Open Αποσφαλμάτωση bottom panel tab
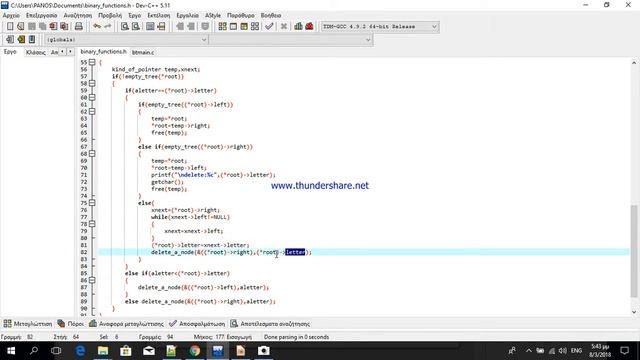Screen dimensions: 640x360 197,324
